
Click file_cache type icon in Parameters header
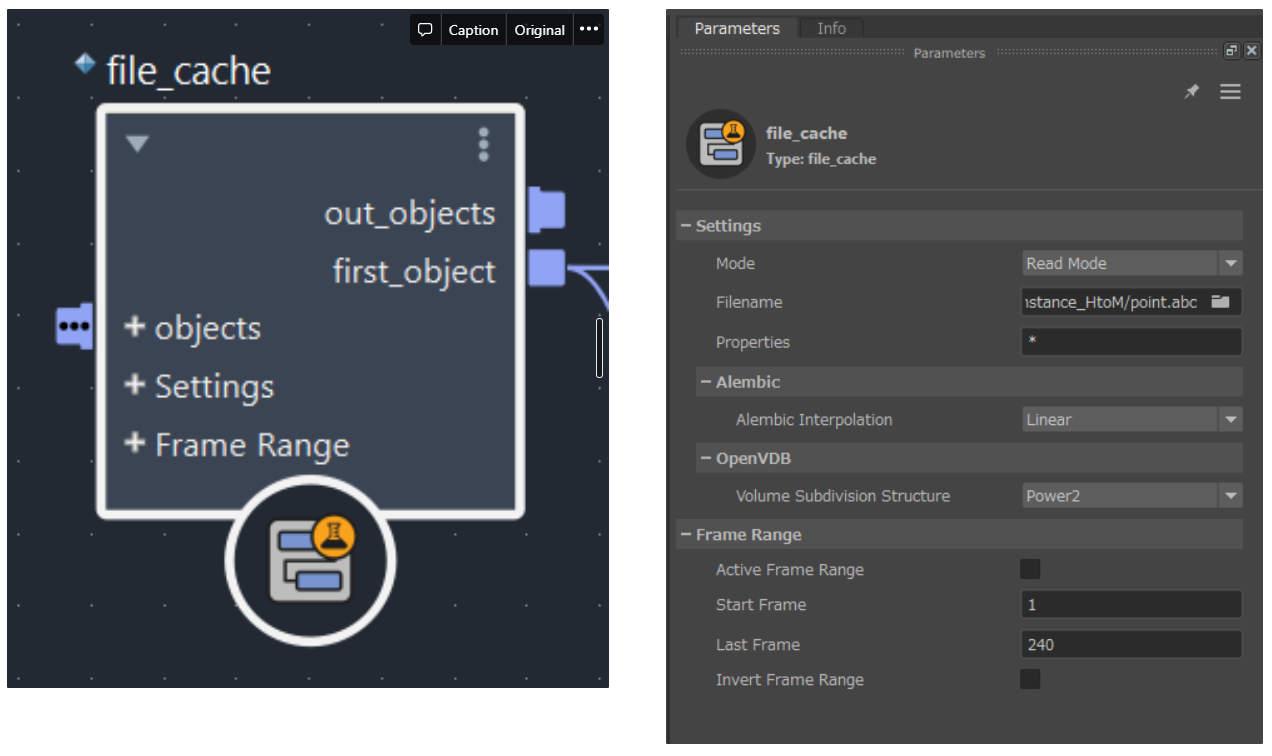(x=720, y=144)
